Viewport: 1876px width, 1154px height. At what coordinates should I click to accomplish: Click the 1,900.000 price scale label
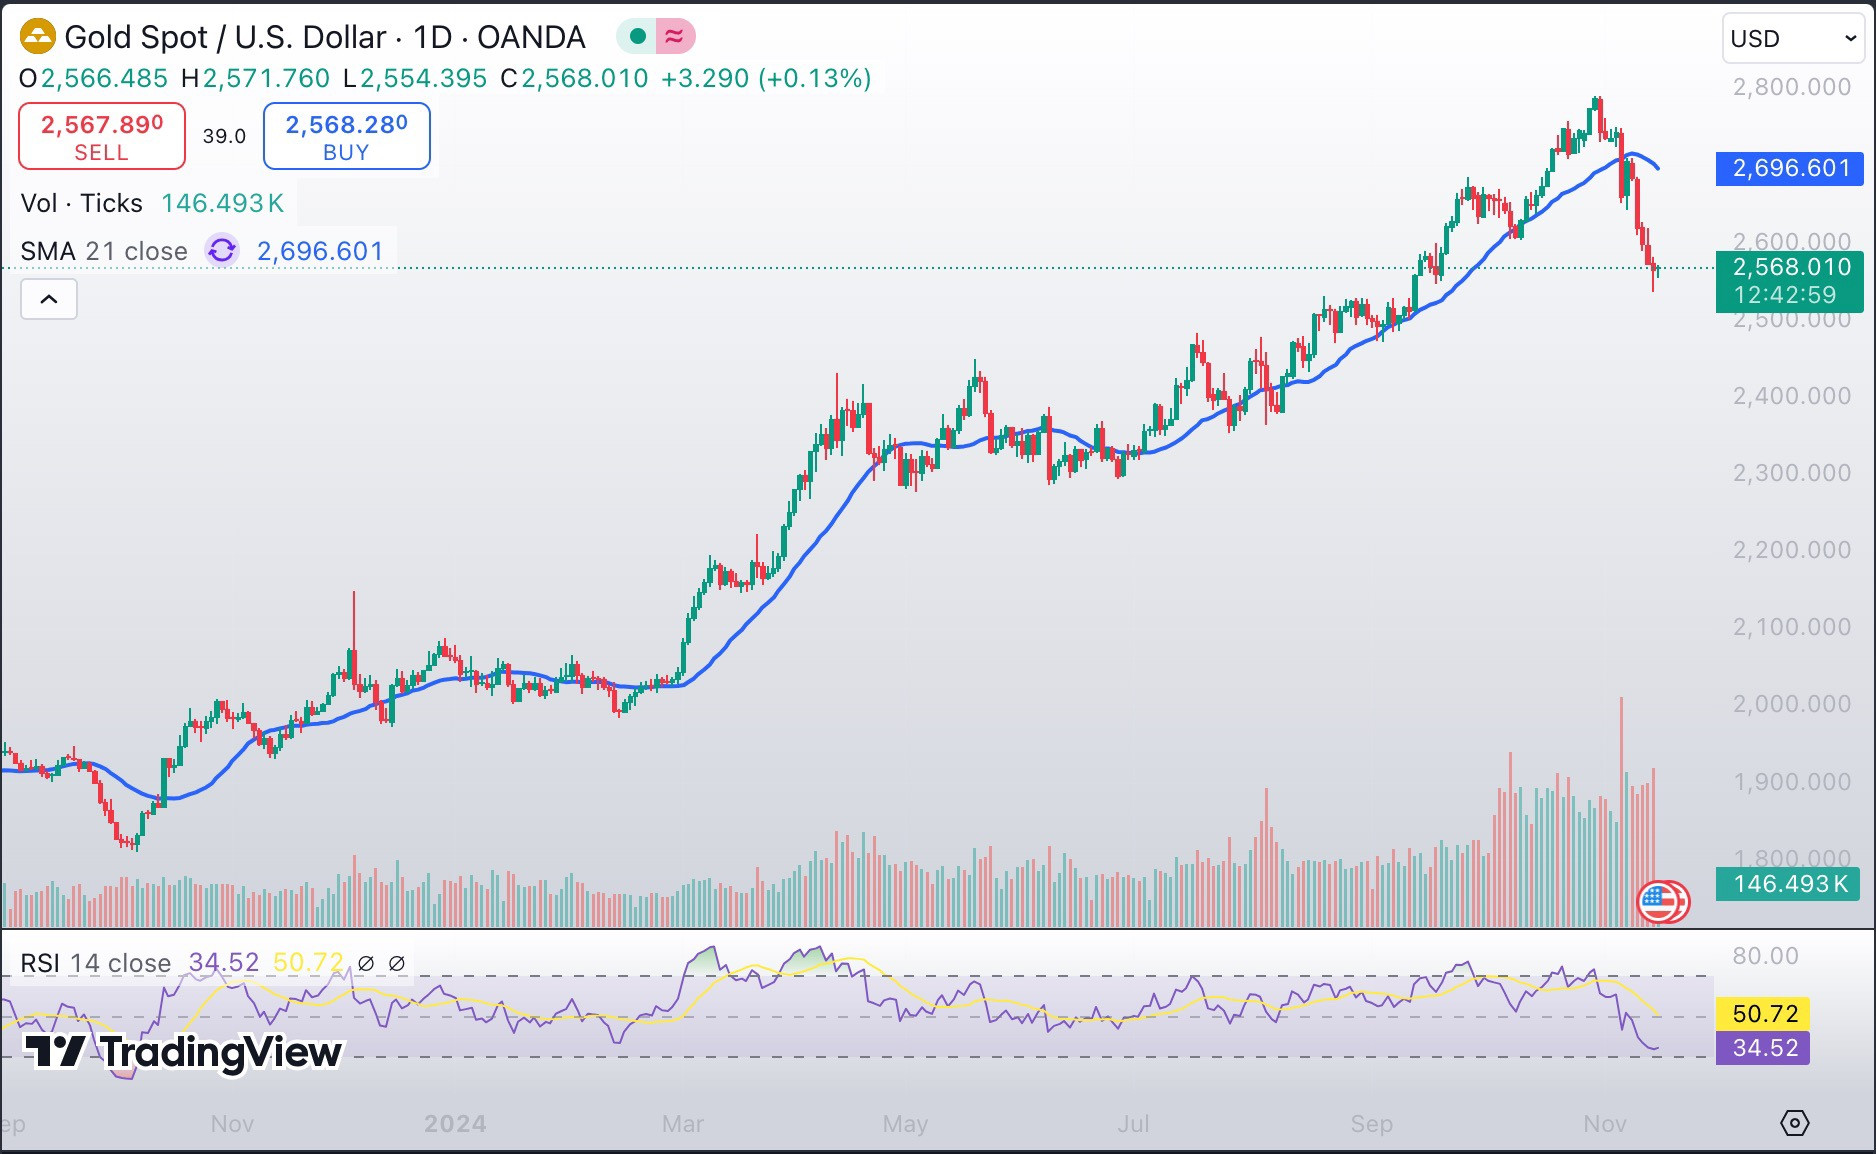click(1792, 782)
